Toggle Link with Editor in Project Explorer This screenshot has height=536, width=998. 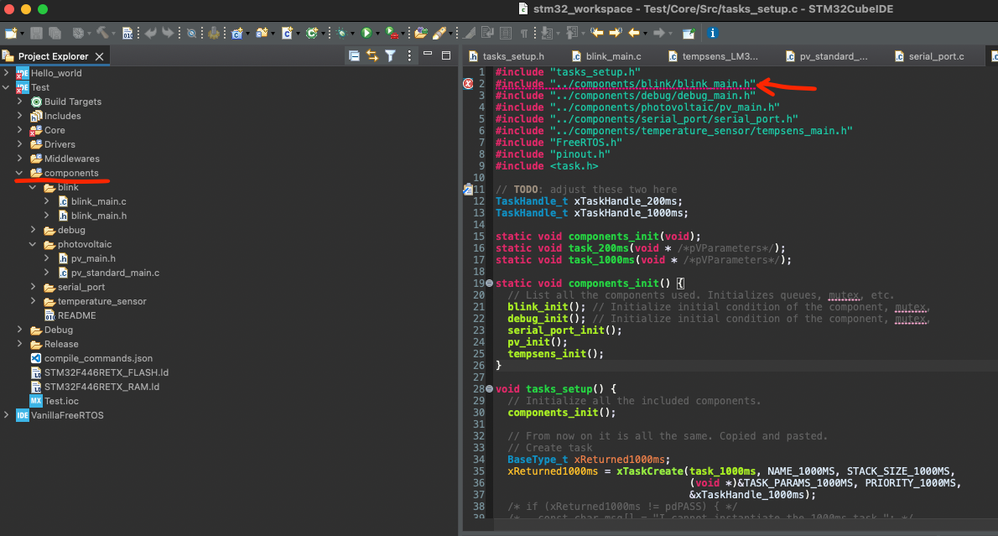372,56
